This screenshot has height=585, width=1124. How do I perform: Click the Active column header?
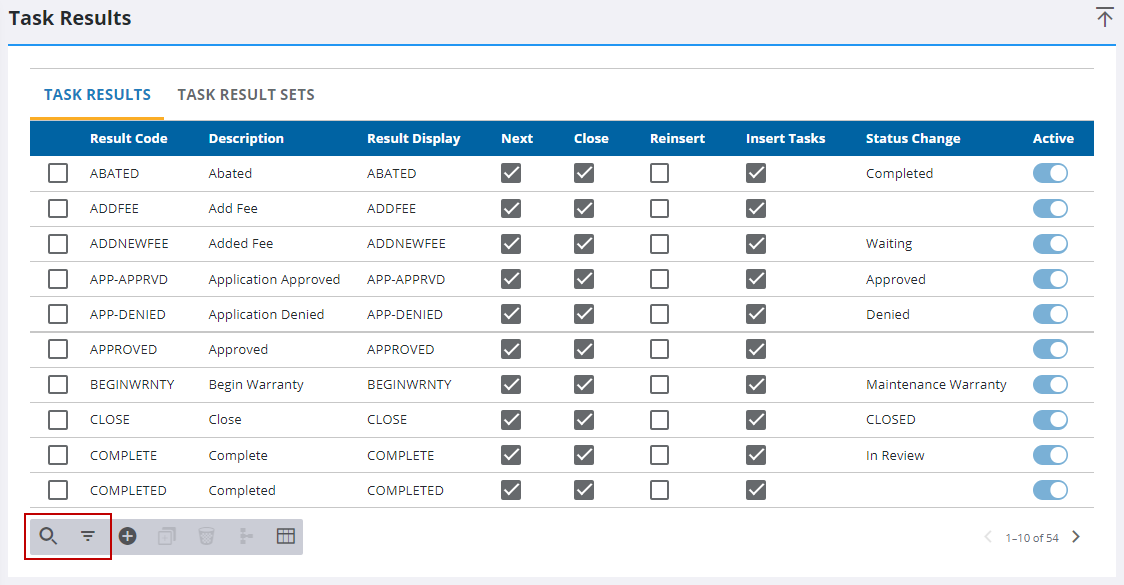[x=1053, y=138]
